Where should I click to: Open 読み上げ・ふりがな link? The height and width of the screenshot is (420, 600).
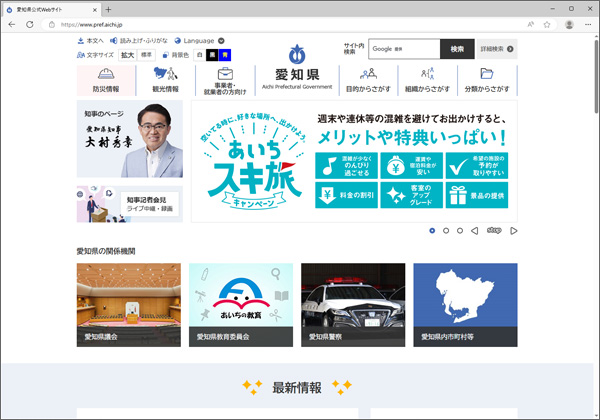(139, 41)
